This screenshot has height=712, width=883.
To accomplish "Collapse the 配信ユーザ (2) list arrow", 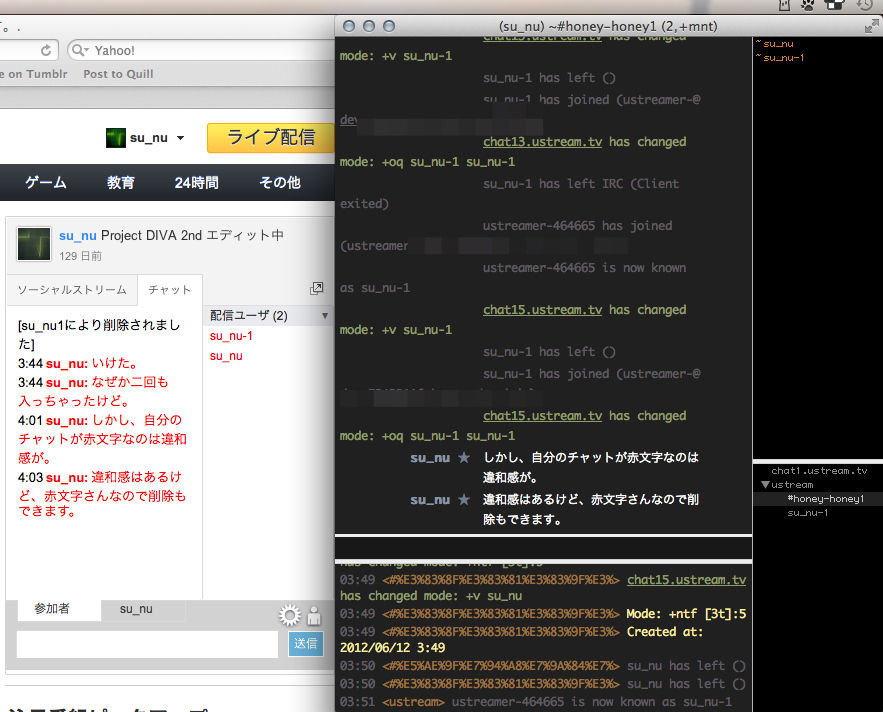I will click(325, 316).
